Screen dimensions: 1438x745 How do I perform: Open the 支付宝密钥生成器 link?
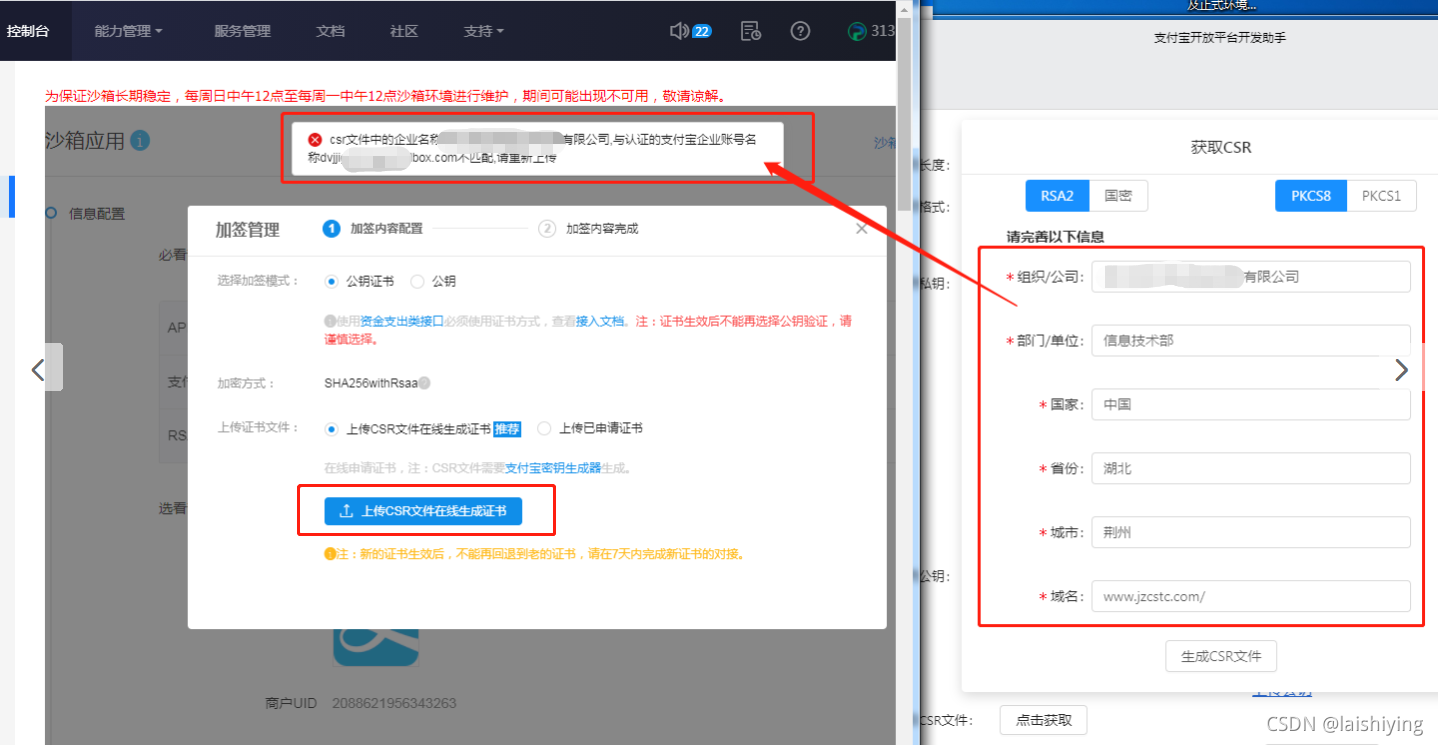coord(553,468)
